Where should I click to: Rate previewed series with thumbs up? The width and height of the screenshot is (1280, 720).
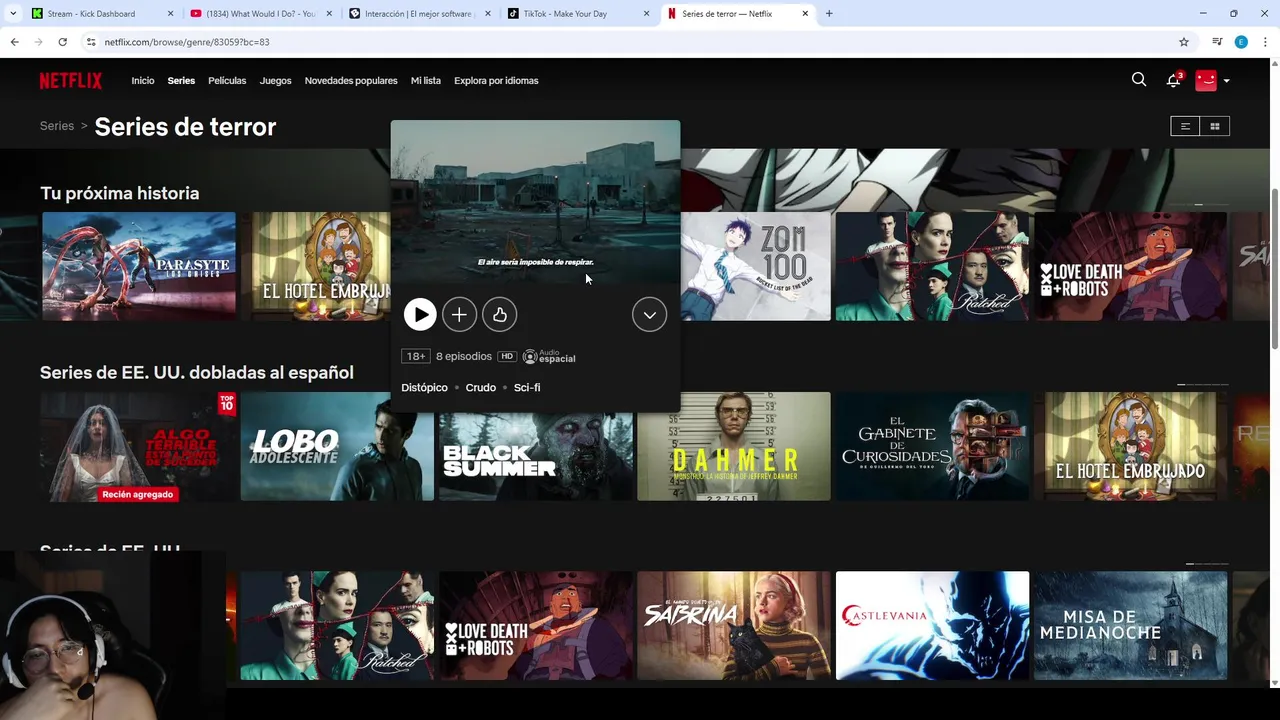(499, 315)
